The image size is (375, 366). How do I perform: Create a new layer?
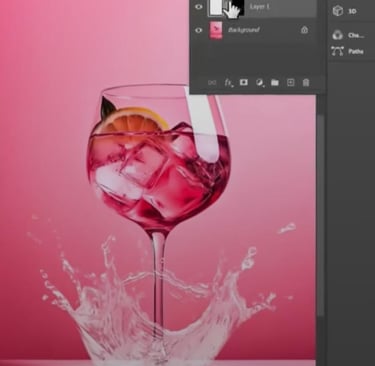click(290, 82)
